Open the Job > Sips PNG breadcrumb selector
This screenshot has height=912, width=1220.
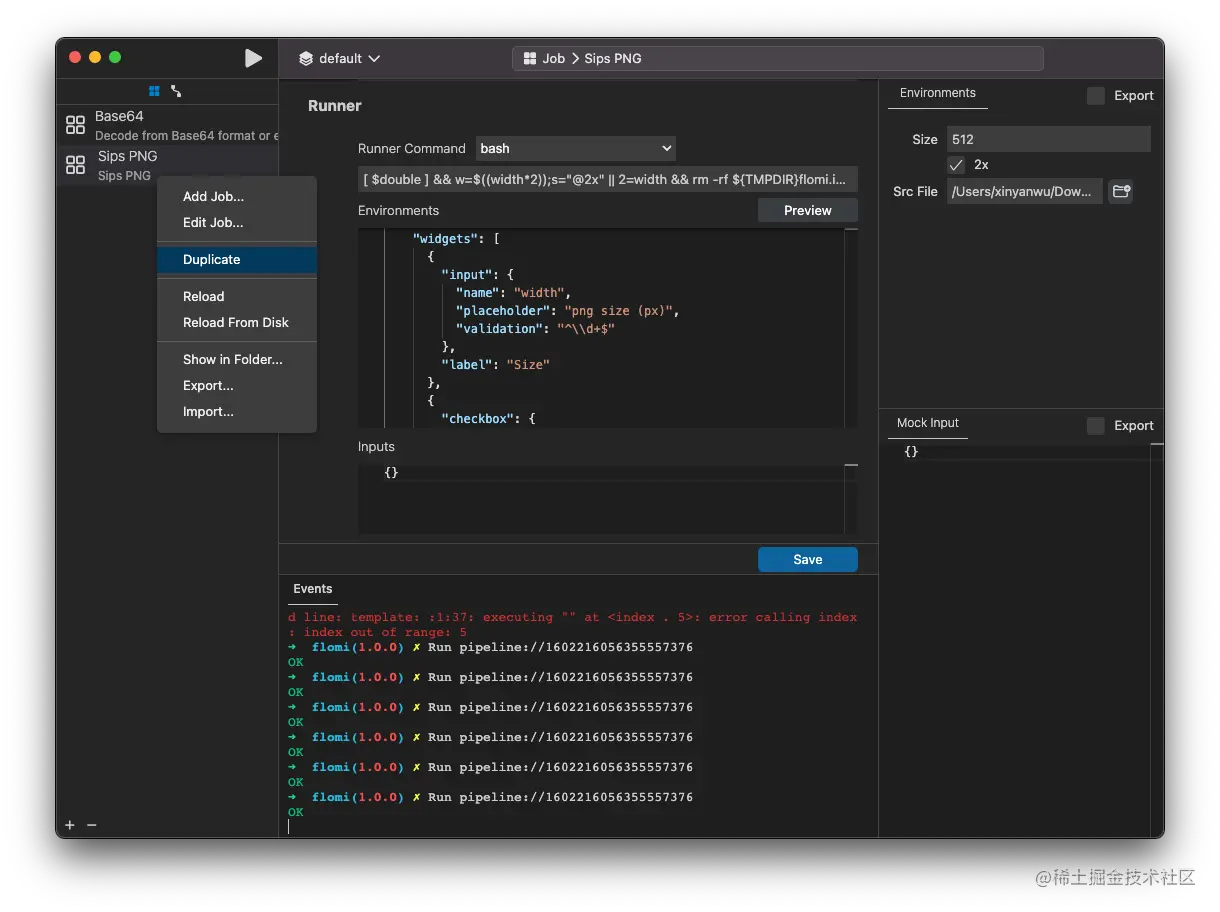[777, 59]
